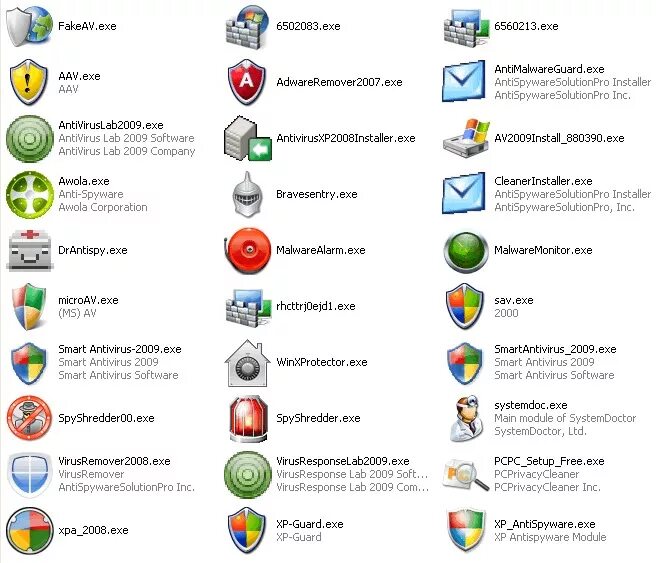659x563 pixels.
Task: Select the AntivirusXP2008Installer.exe file label
Action: (x=346, y=138)
